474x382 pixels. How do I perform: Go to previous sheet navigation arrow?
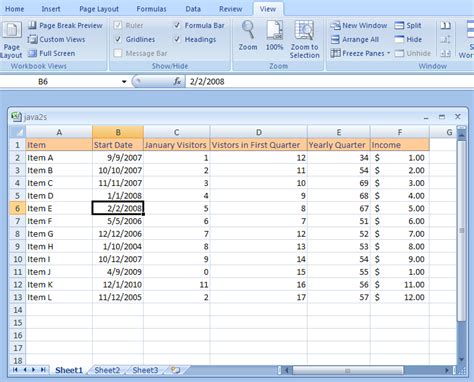tap(24, 370)
